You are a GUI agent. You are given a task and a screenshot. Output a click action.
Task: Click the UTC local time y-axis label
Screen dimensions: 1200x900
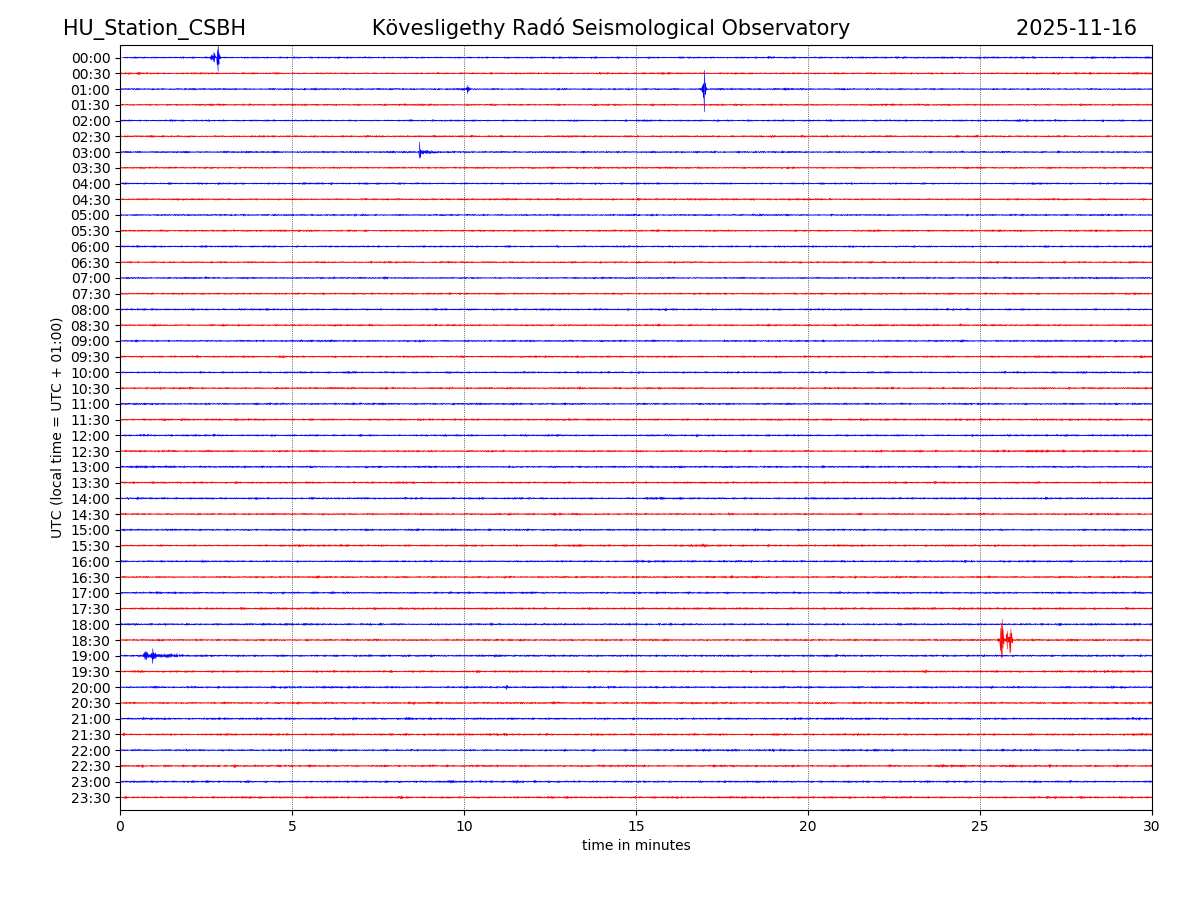pos(57,427)
